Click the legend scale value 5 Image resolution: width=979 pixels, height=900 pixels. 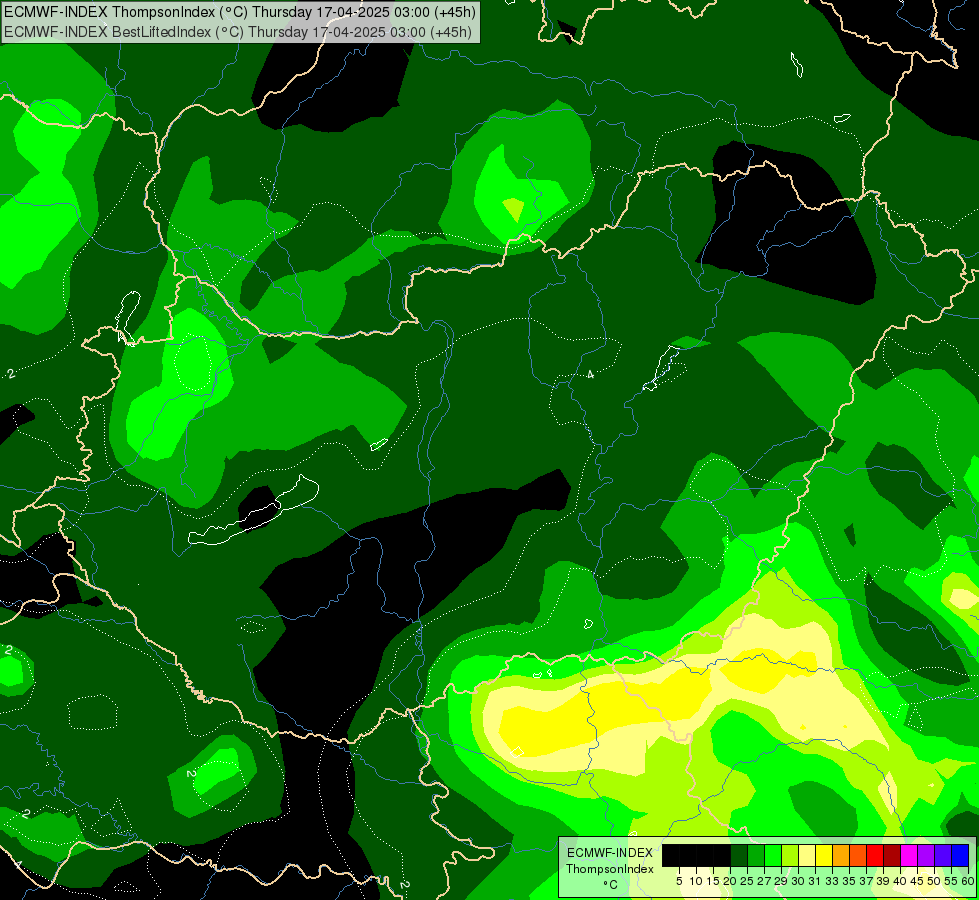coord(679,881)
